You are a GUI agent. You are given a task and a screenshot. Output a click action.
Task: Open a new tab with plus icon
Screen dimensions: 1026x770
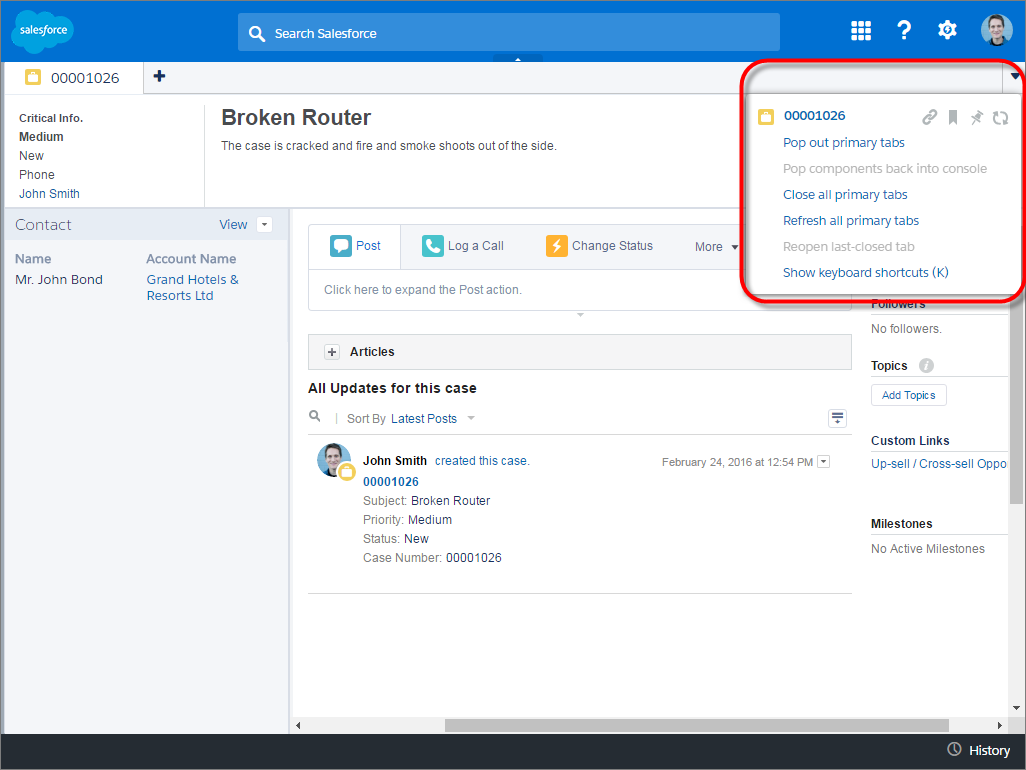pyautogui.click(x=159, y=77)
